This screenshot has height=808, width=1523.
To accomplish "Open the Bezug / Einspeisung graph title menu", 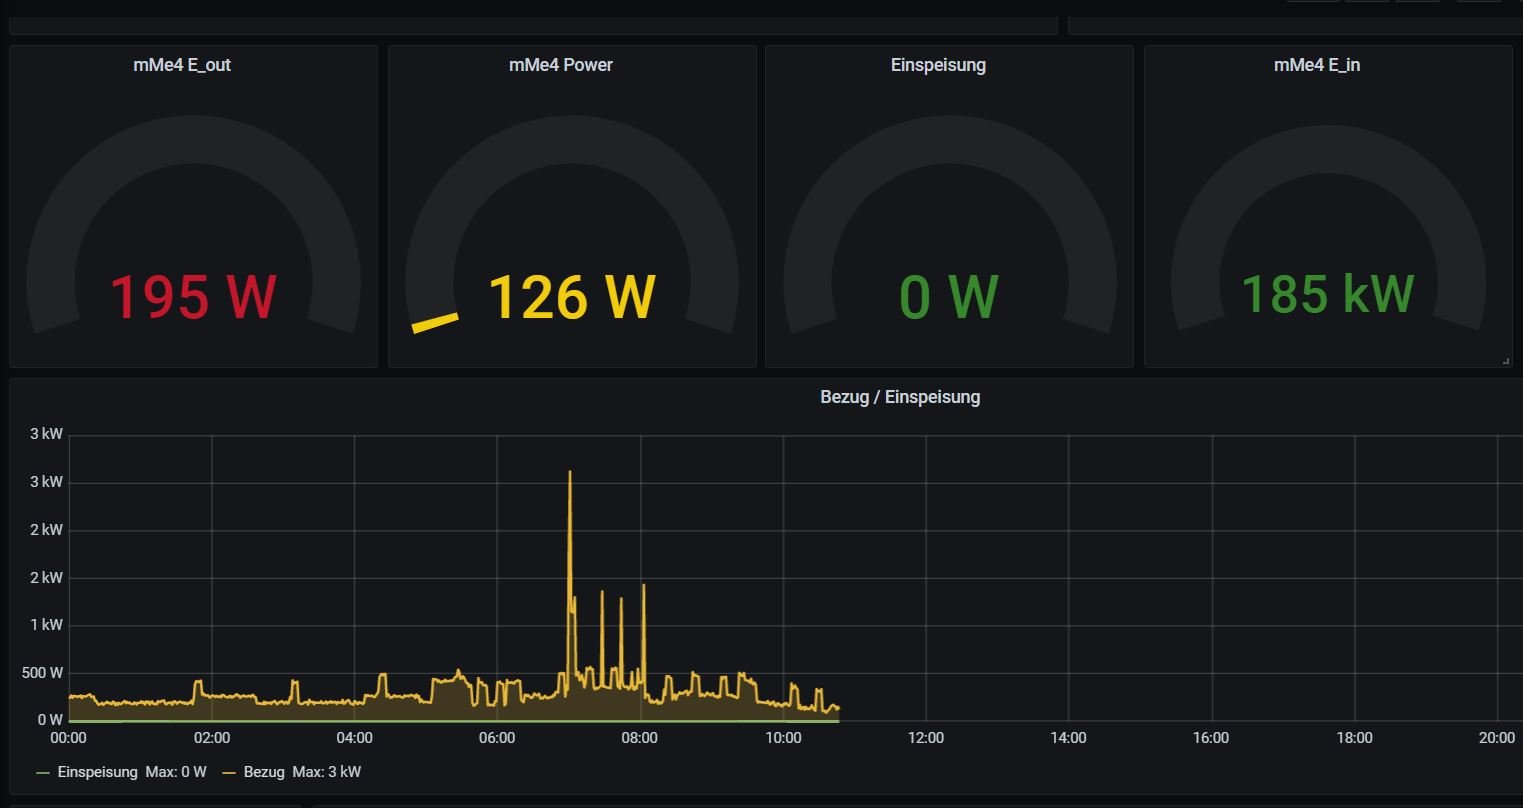I will (899, 397).
